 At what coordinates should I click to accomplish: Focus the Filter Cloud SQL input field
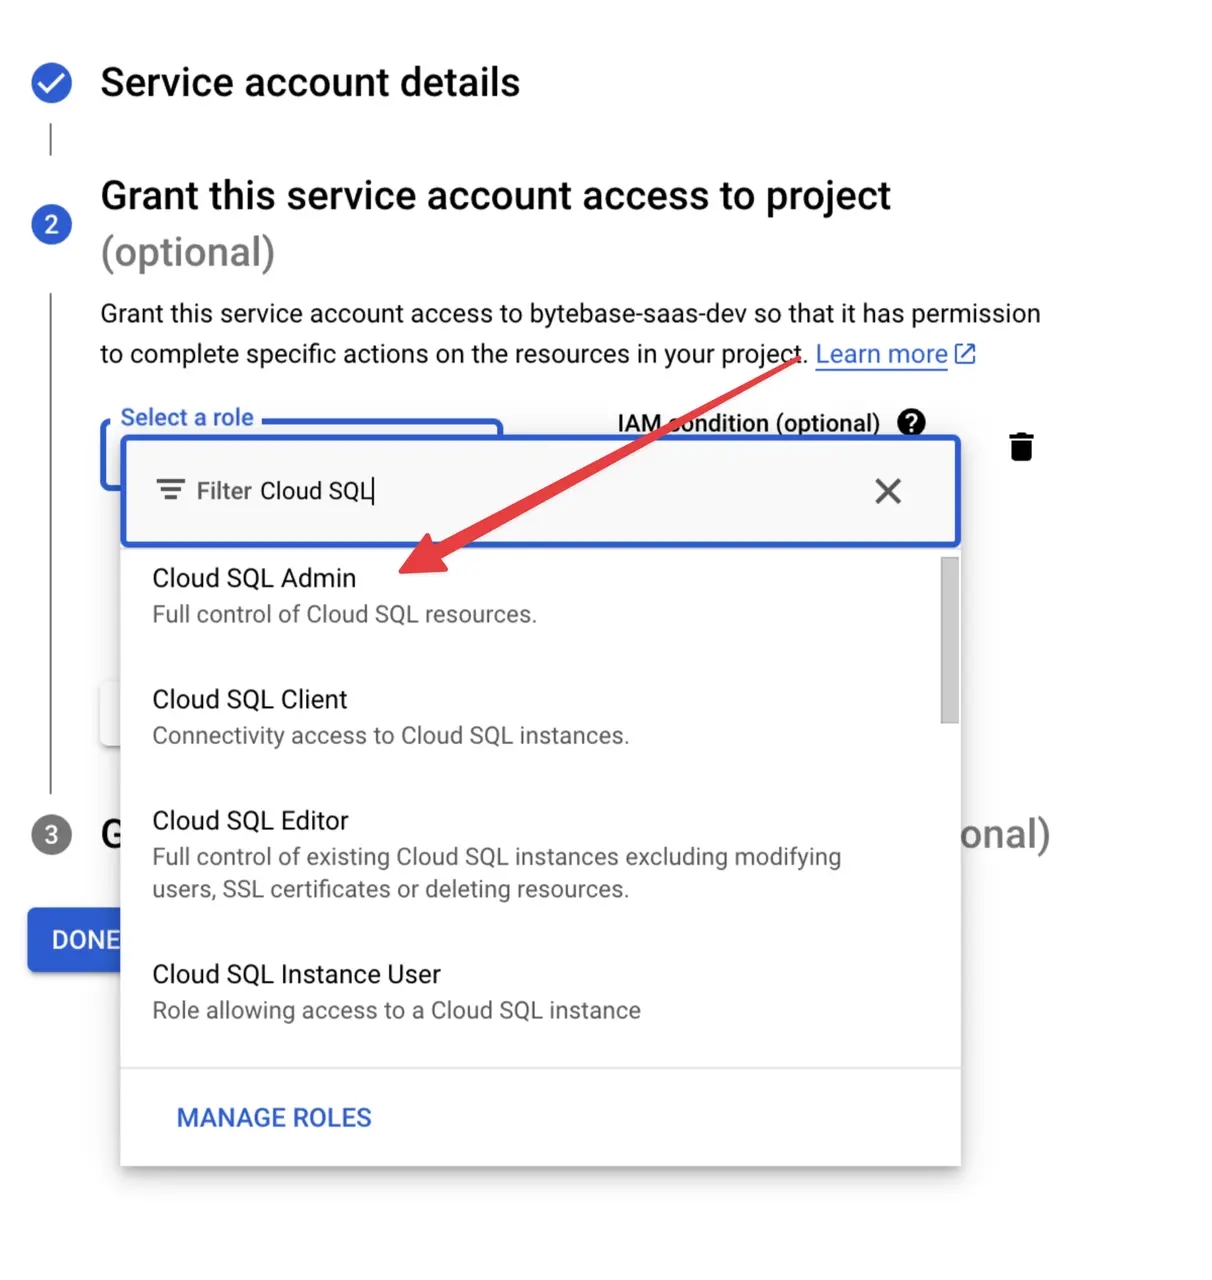(x=540, y=491)
